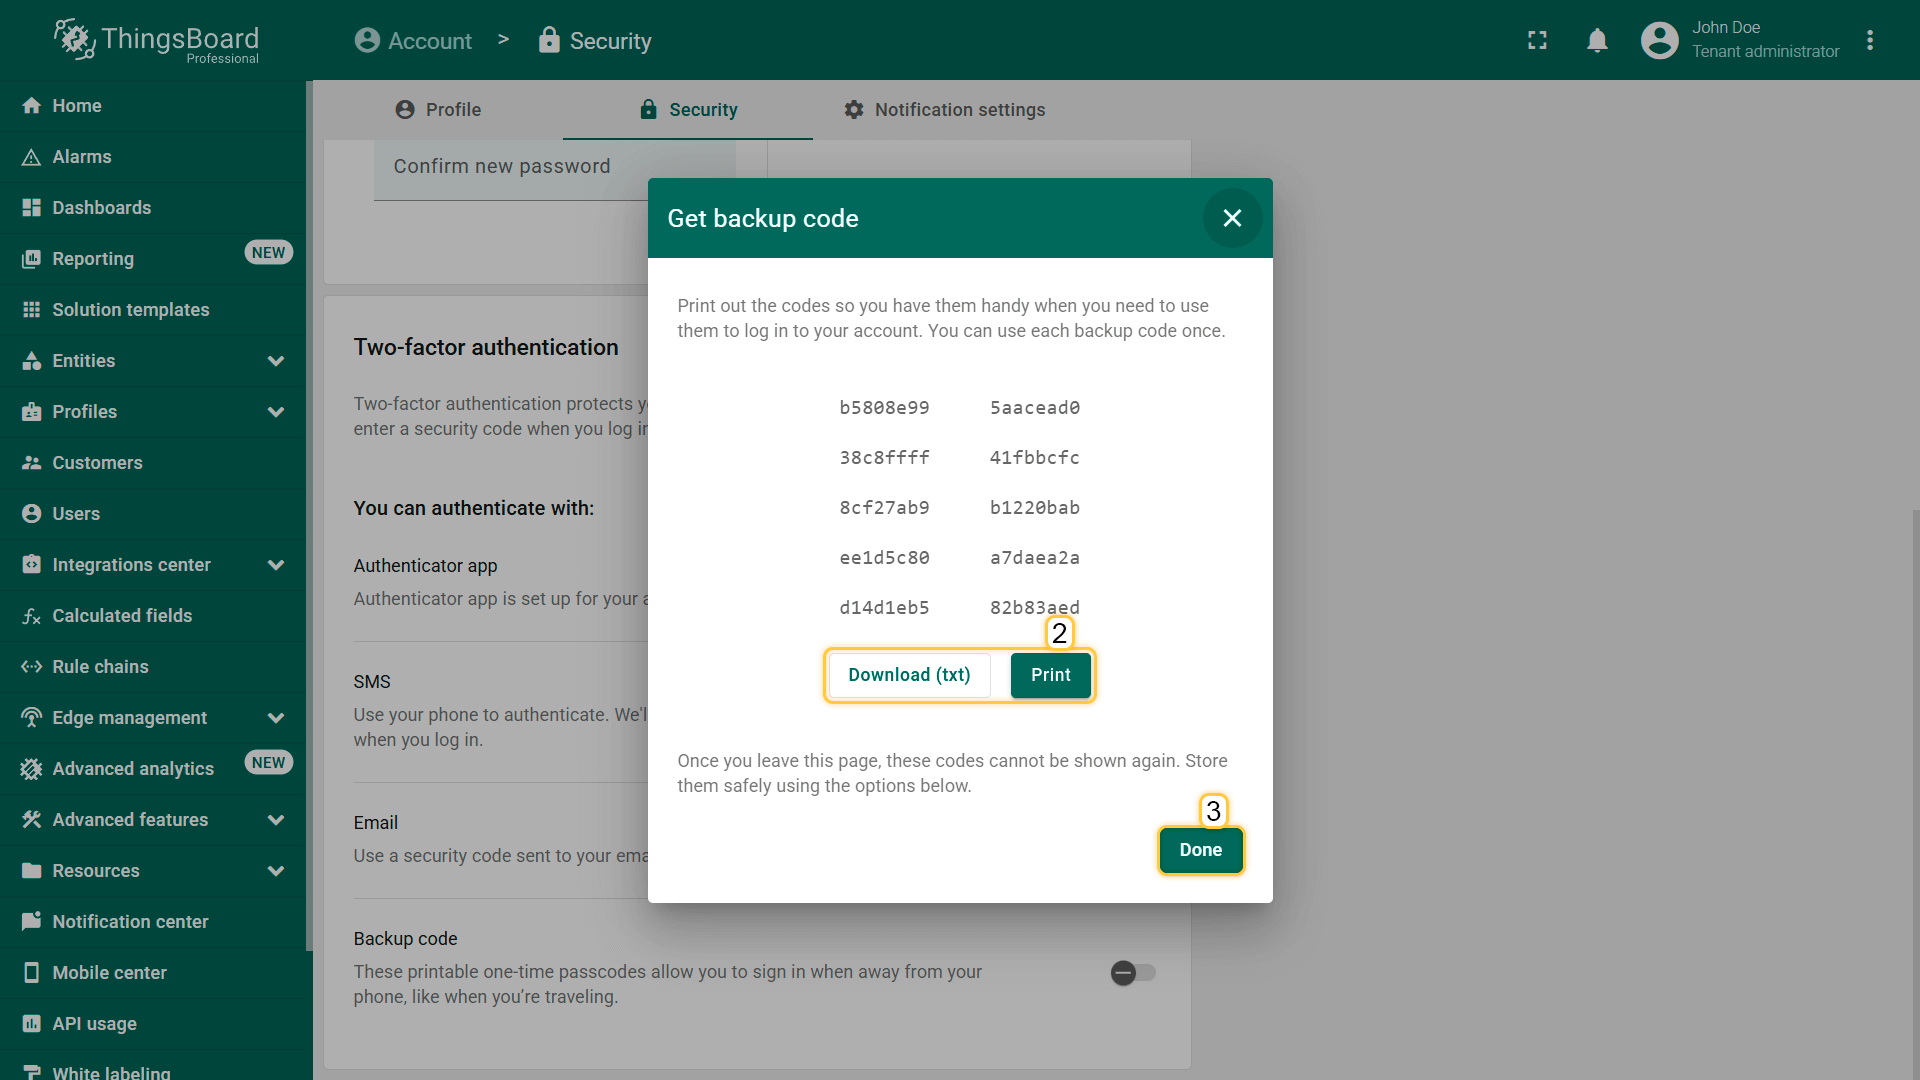Open Alarms from sidebar
Screen dimensions: 1920x1080
[82, 157]
